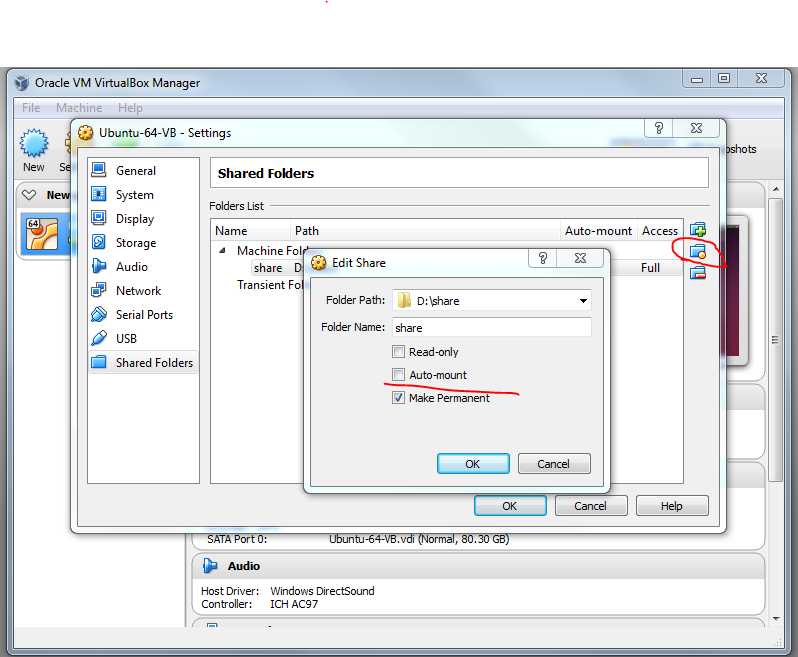Click the Auto-mount column header
Screen dimensions: 798x657
coord(598,231)
